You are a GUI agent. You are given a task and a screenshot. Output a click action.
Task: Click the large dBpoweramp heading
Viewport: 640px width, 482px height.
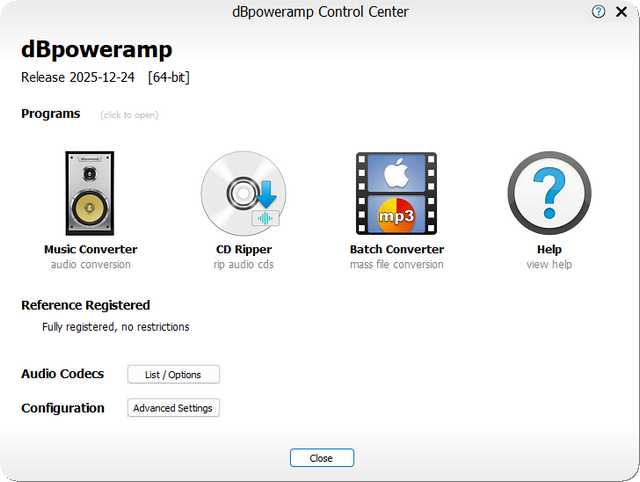[97, 50]
